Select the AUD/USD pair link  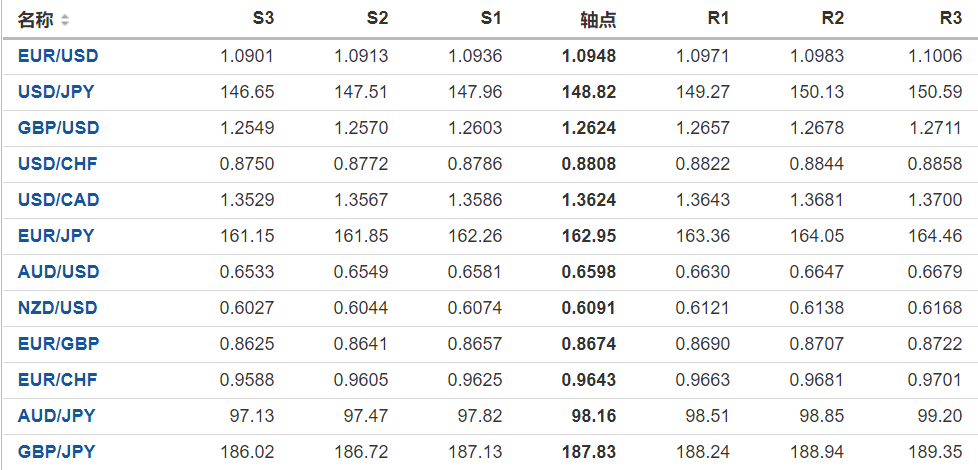(x=58, y=272)
